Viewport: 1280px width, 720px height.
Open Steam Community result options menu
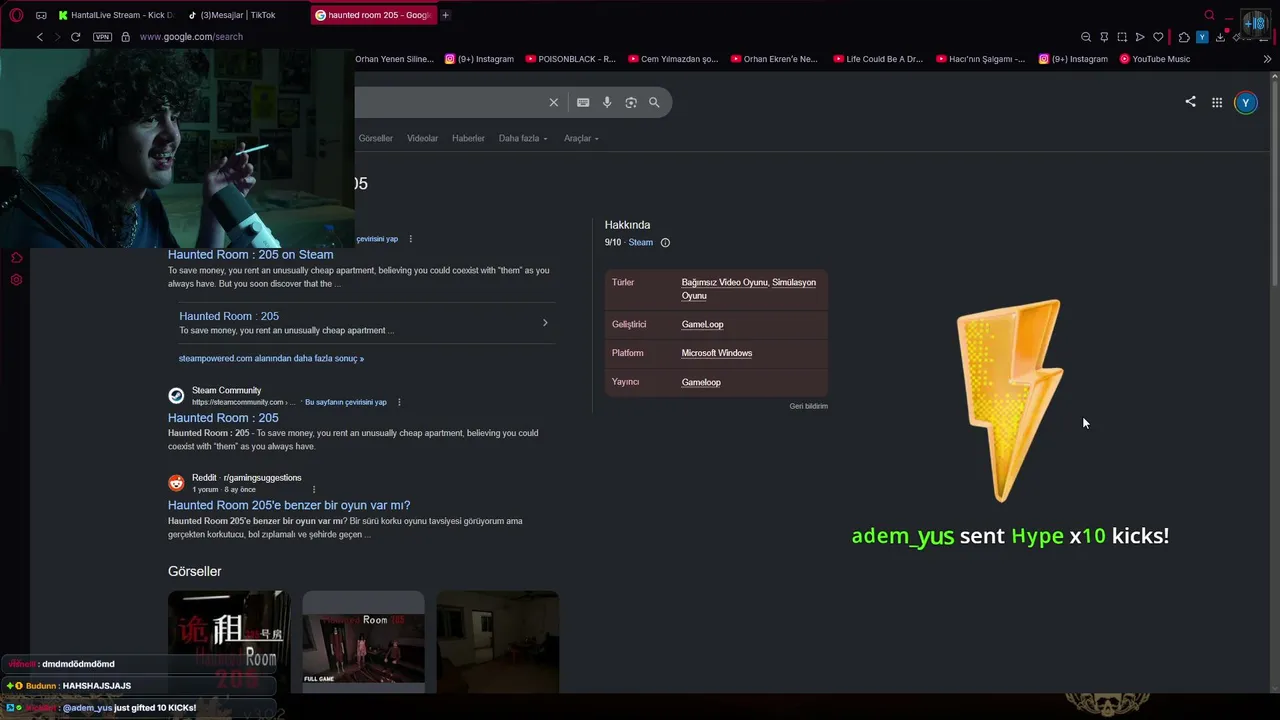(x=399, y=402)
